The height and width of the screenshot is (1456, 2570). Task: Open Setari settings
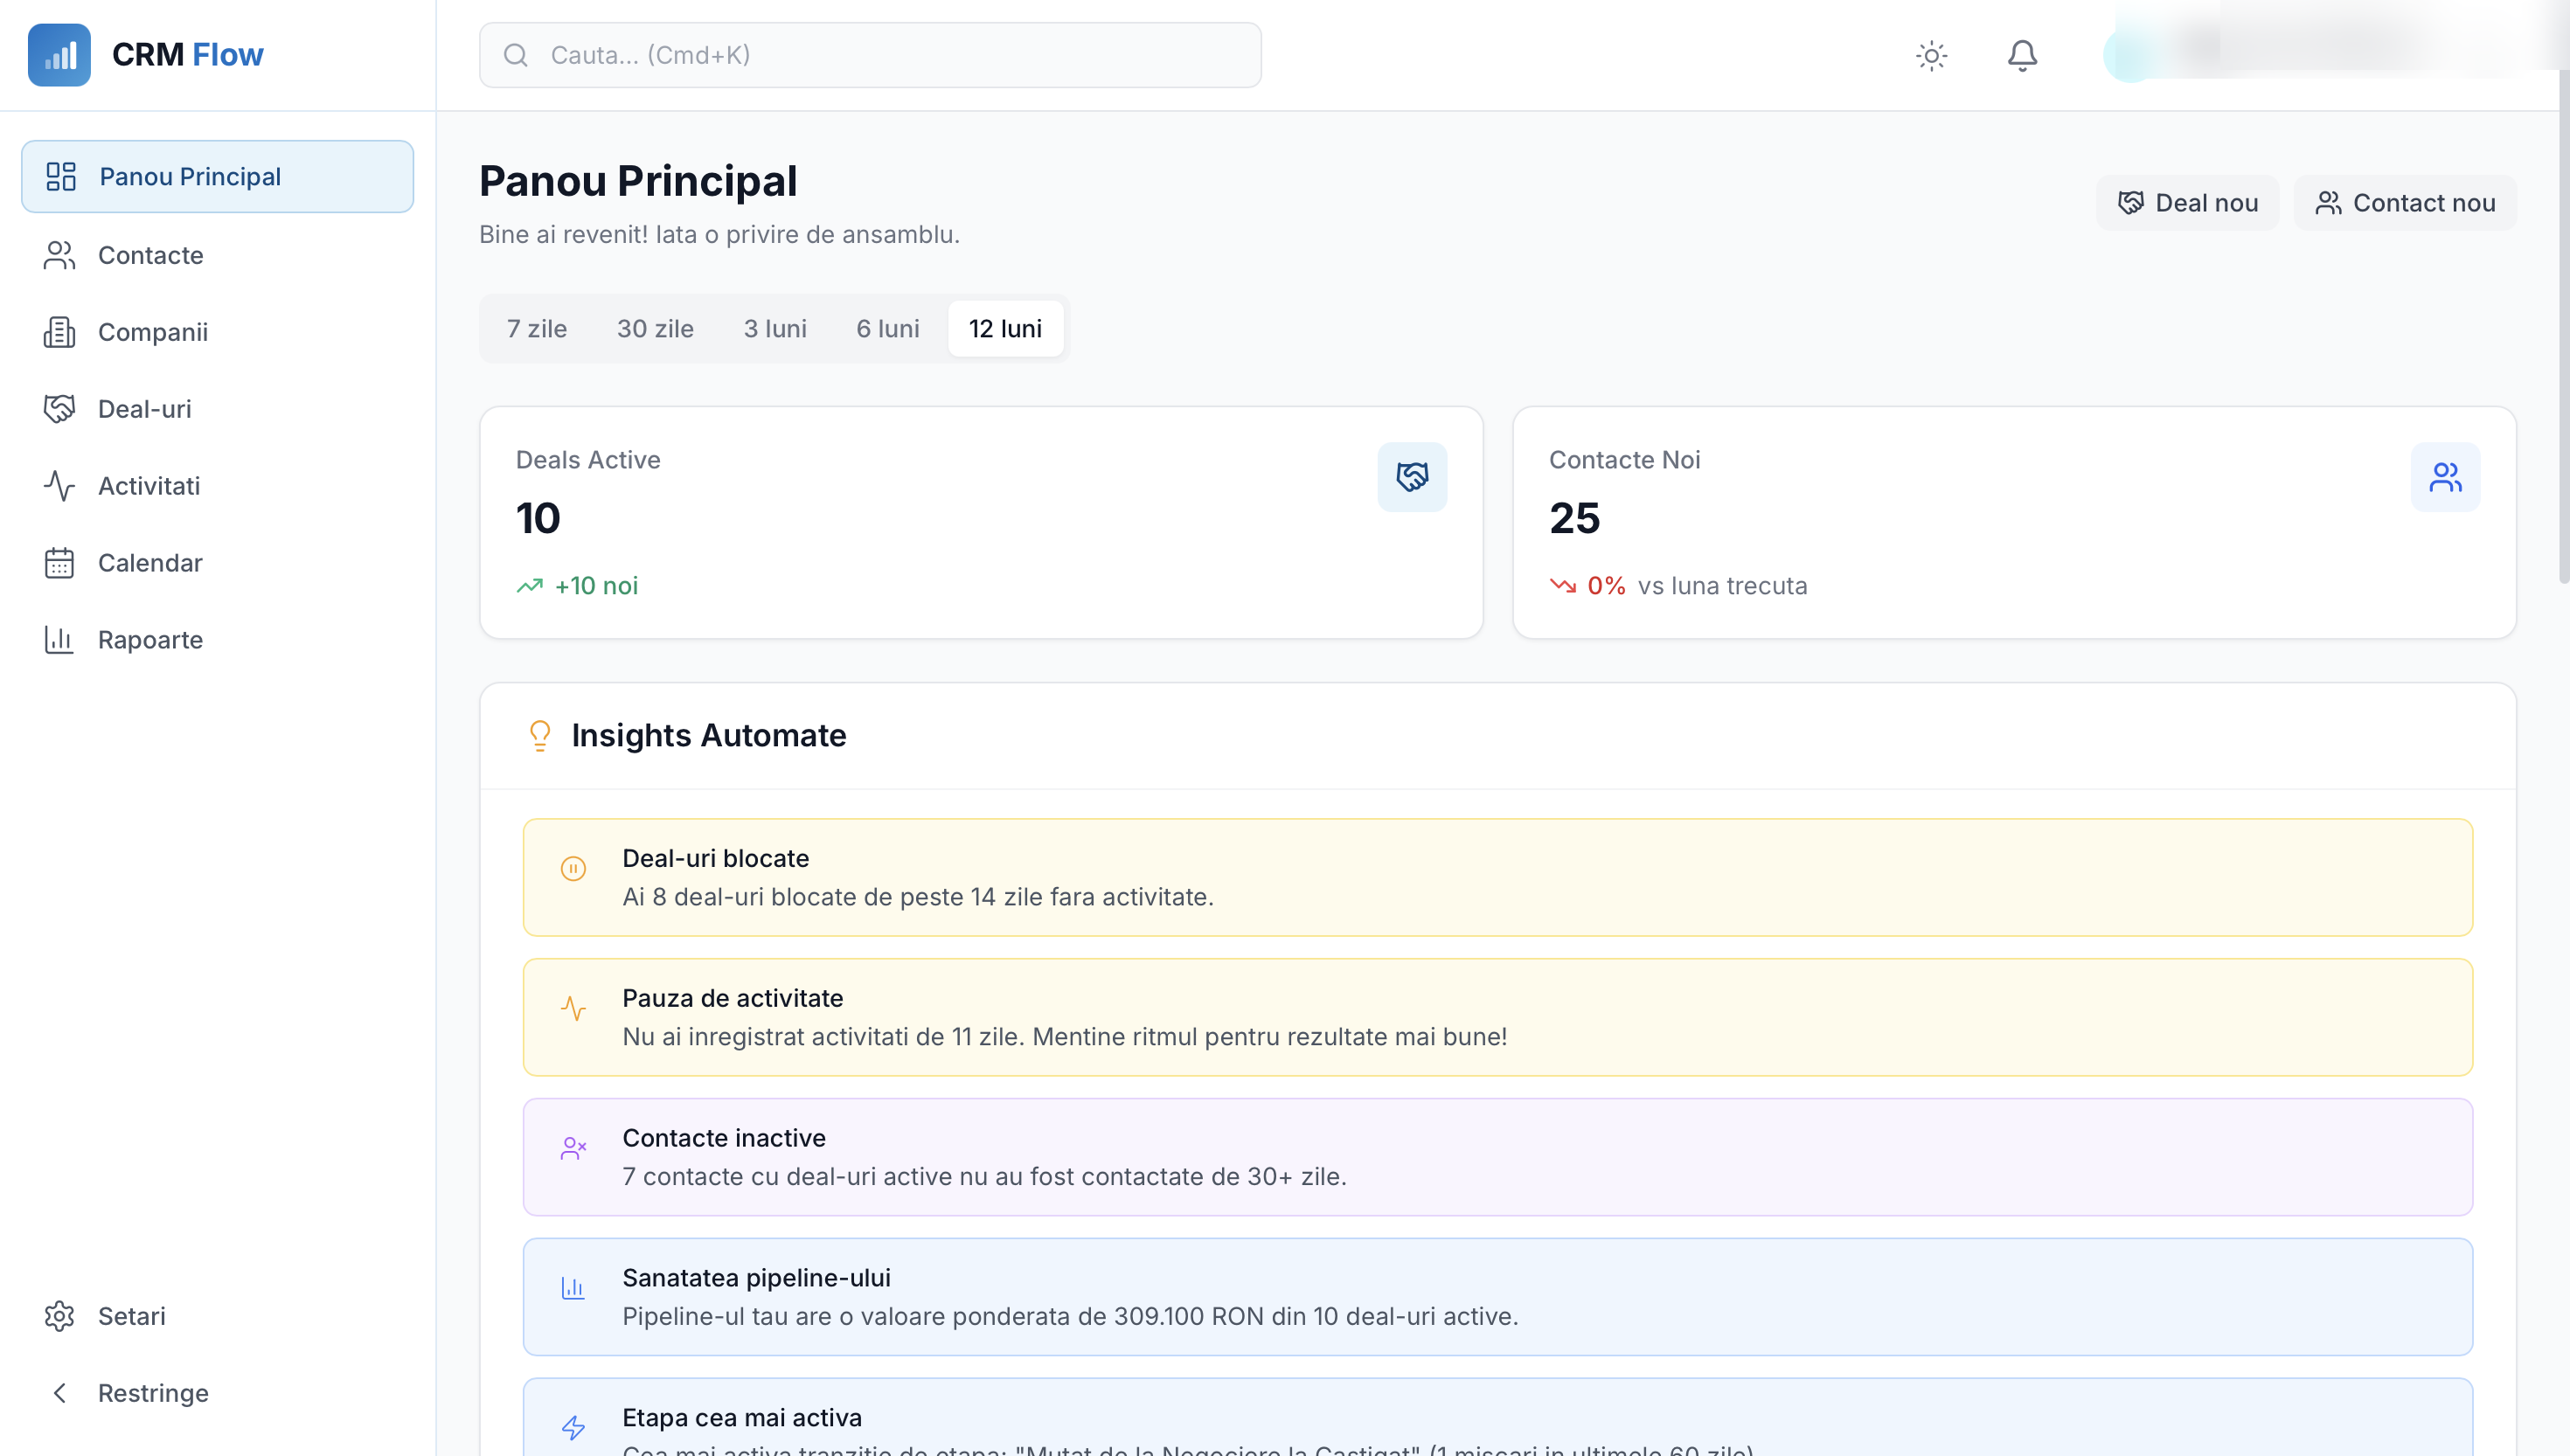pos(217,1316)
